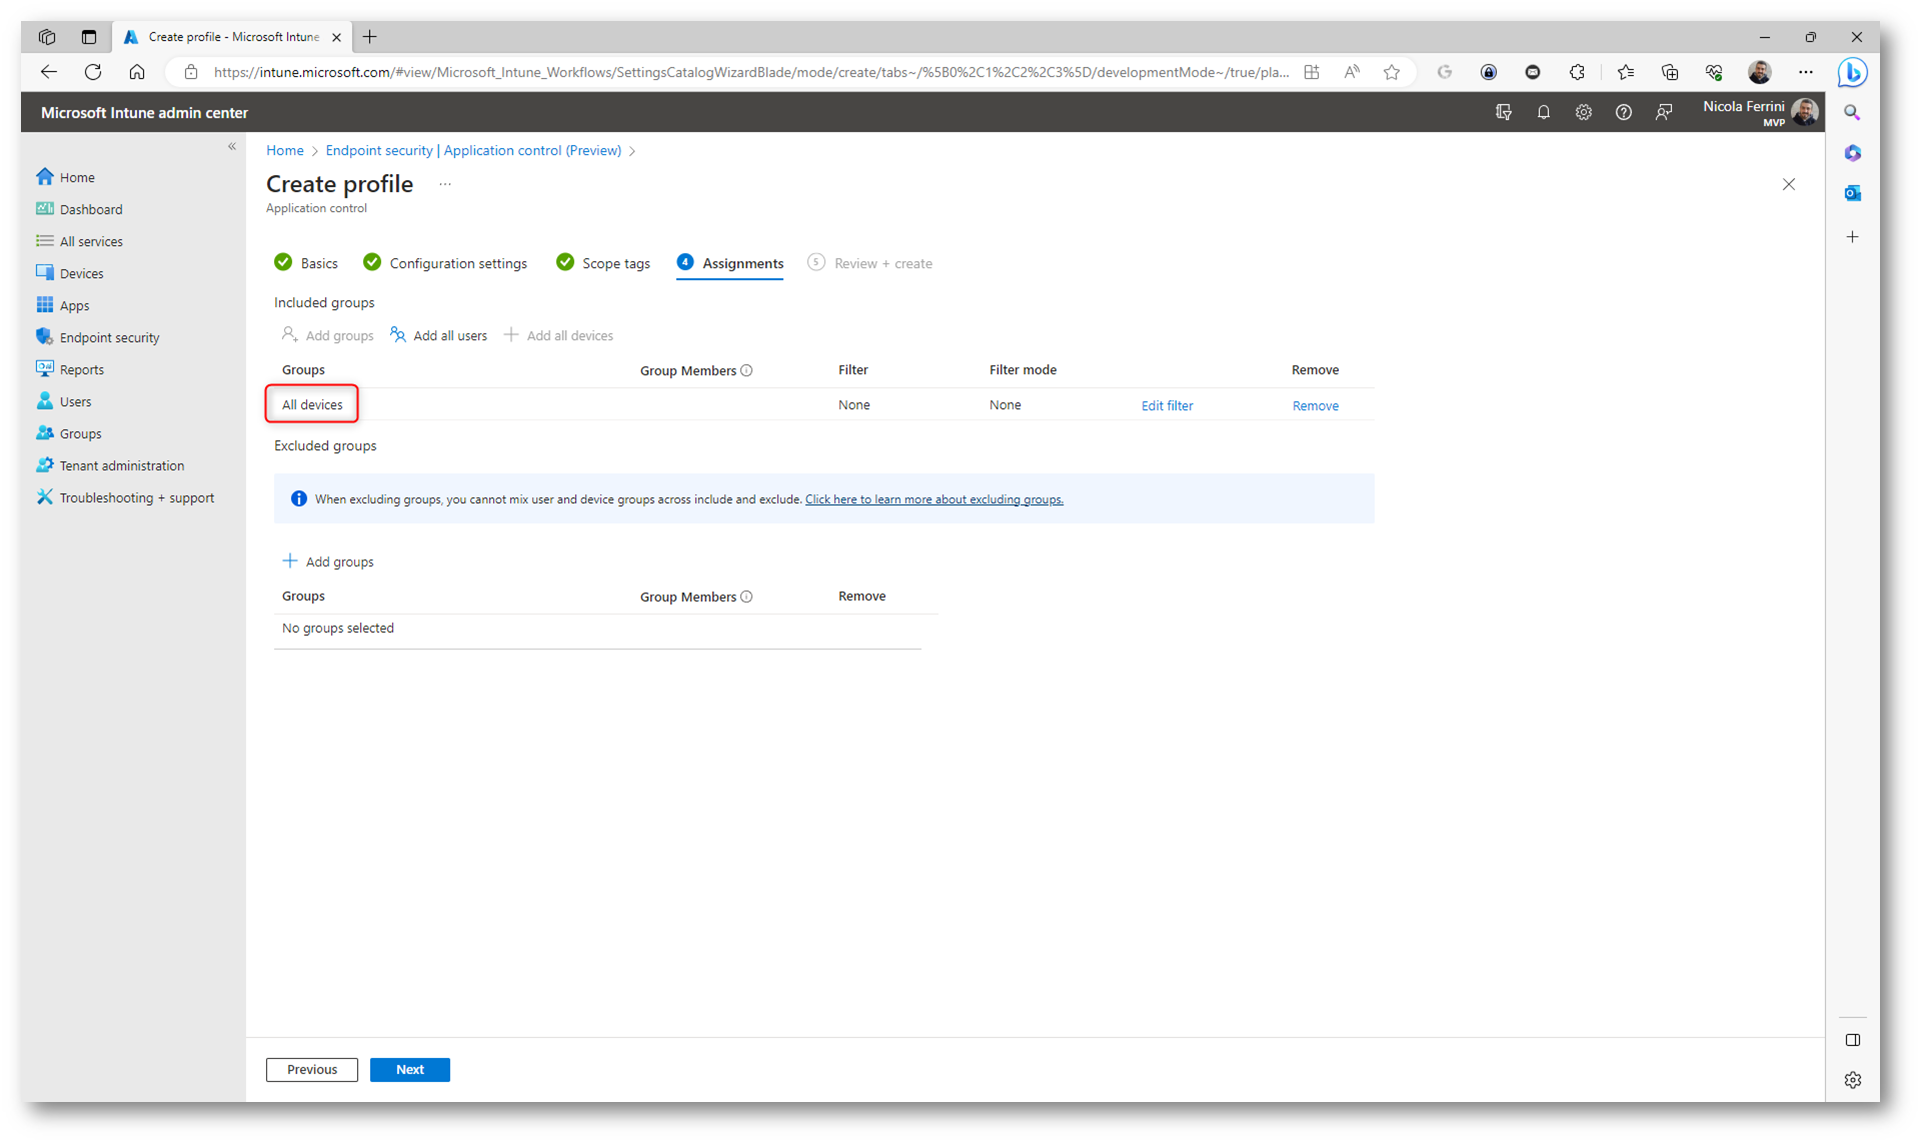This screenshot has height=1144, width=1922.
Task: Open a new browser tab
Action: 370,37
